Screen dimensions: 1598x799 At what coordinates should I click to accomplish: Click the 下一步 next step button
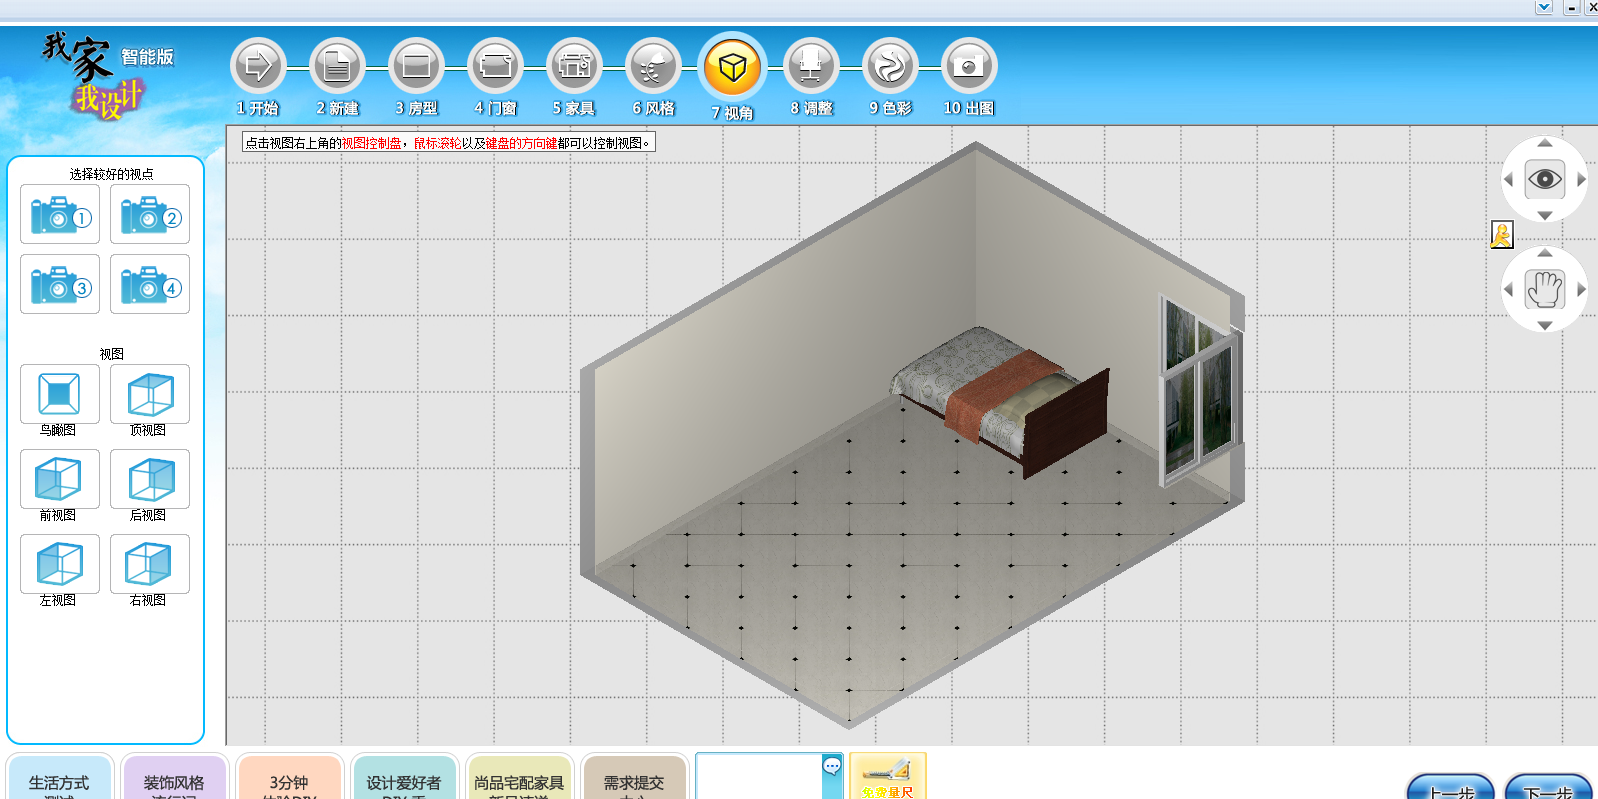click(1547, 789)
